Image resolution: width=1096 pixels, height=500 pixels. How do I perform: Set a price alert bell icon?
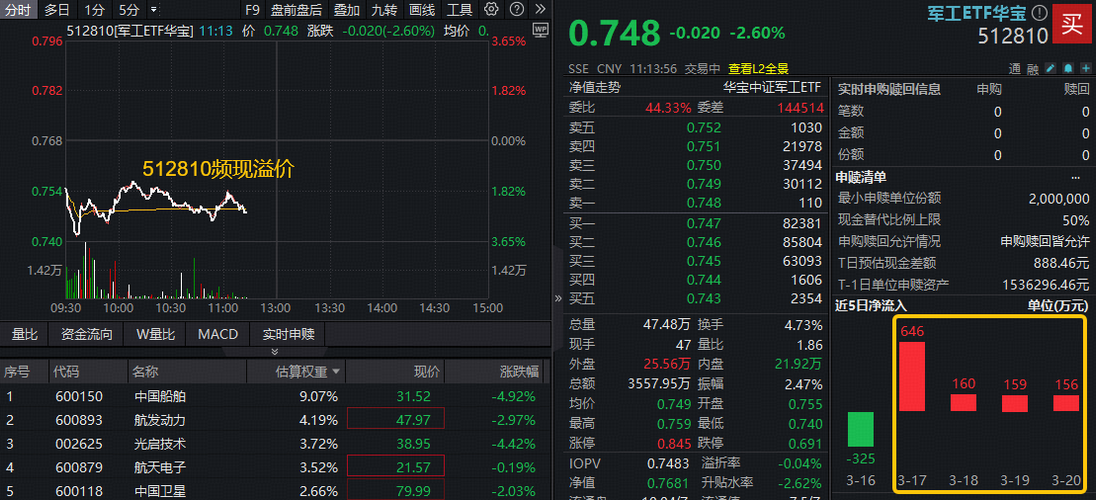coord(1066,69)
